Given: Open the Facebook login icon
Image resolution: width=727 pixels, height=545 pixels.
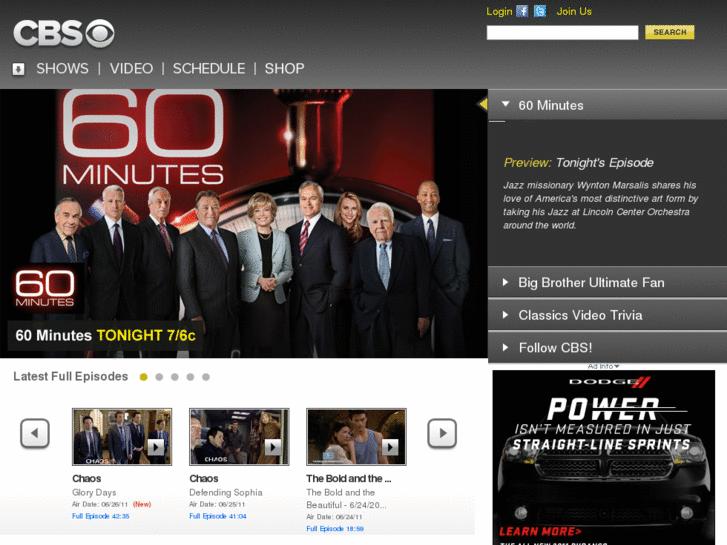Looking at the screenshot, I should point(522,11).
